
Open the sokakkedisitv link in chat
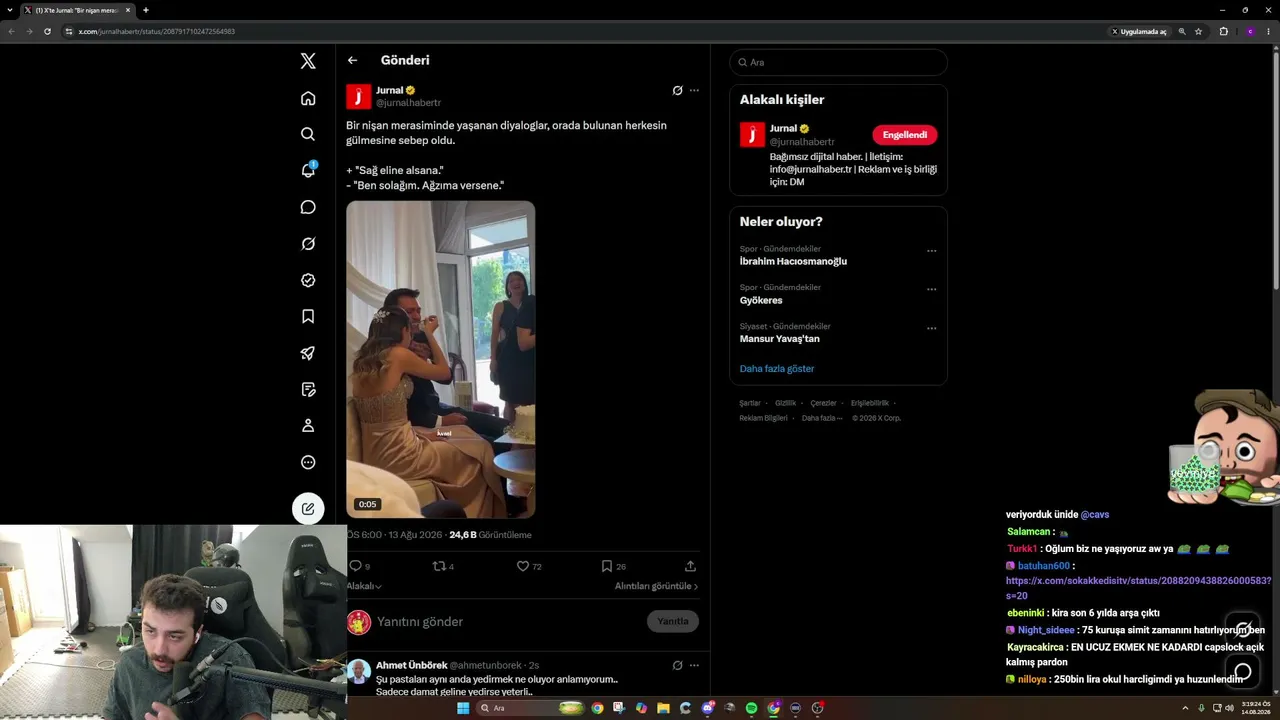[1138, 588]
